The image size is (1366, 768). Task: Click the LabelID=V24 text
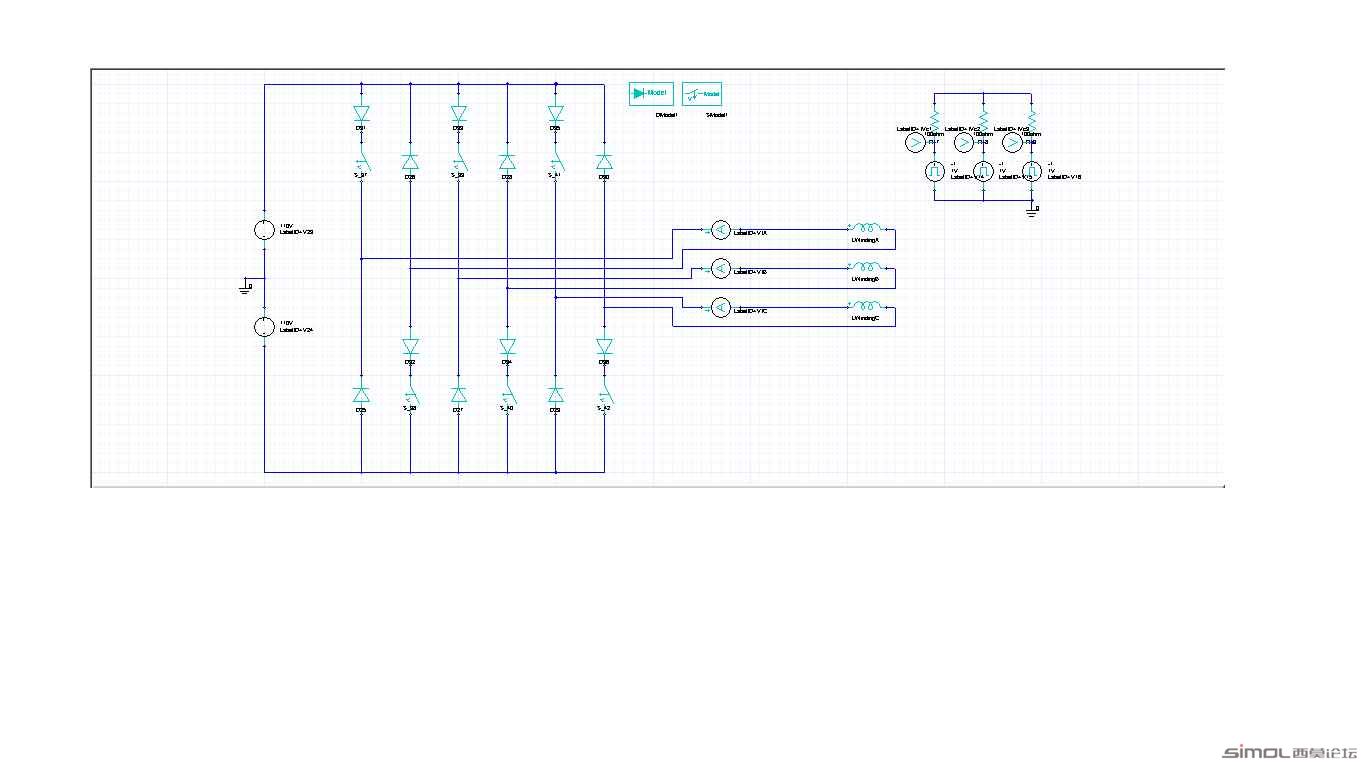(x=296, y=329)
